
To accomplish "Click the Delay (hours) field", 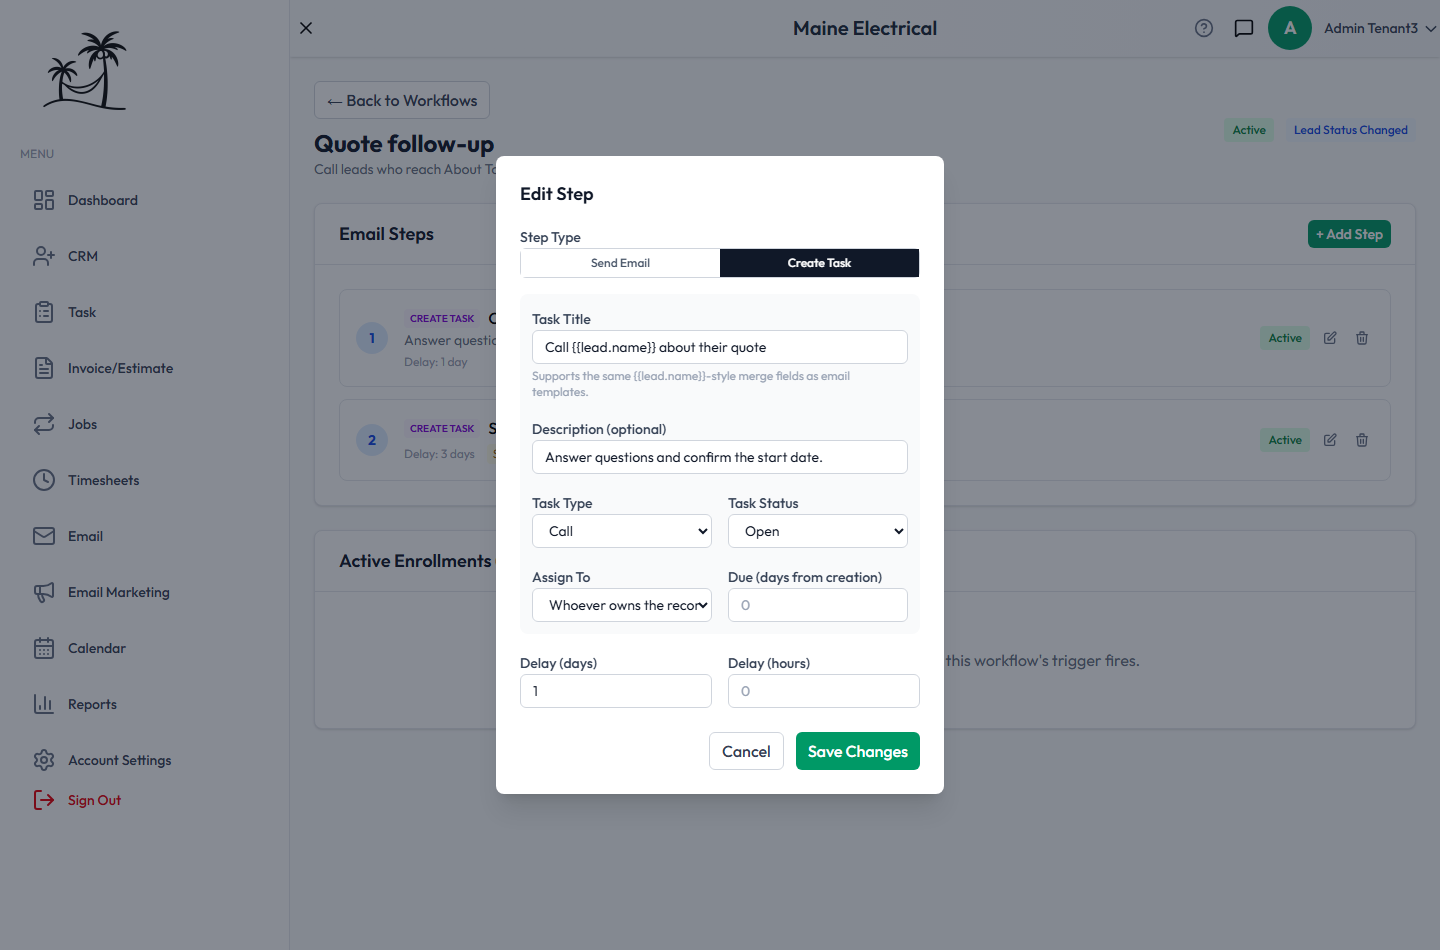I will tap(824, 691).
